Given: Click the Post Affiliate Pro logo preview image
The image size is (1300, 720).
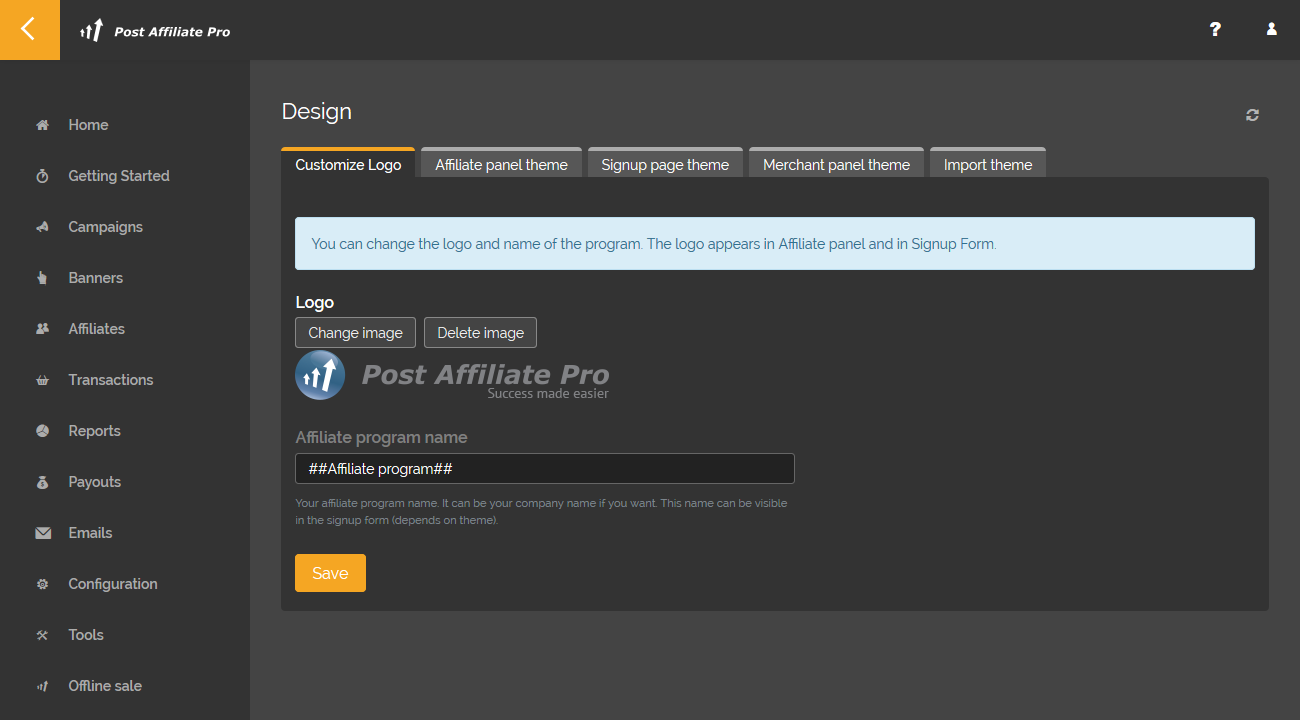Looking at the screenshot, I should click(x=452, y=376).
